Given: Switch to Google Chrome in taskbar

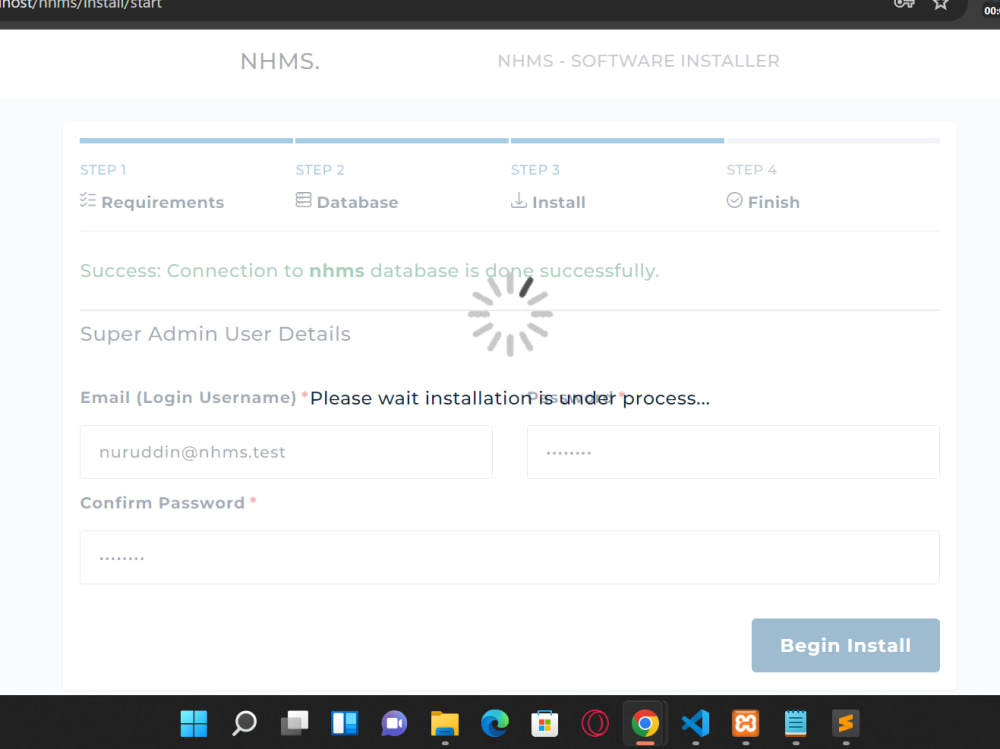Looking at the screenshot, I should (x=645, y=723).
